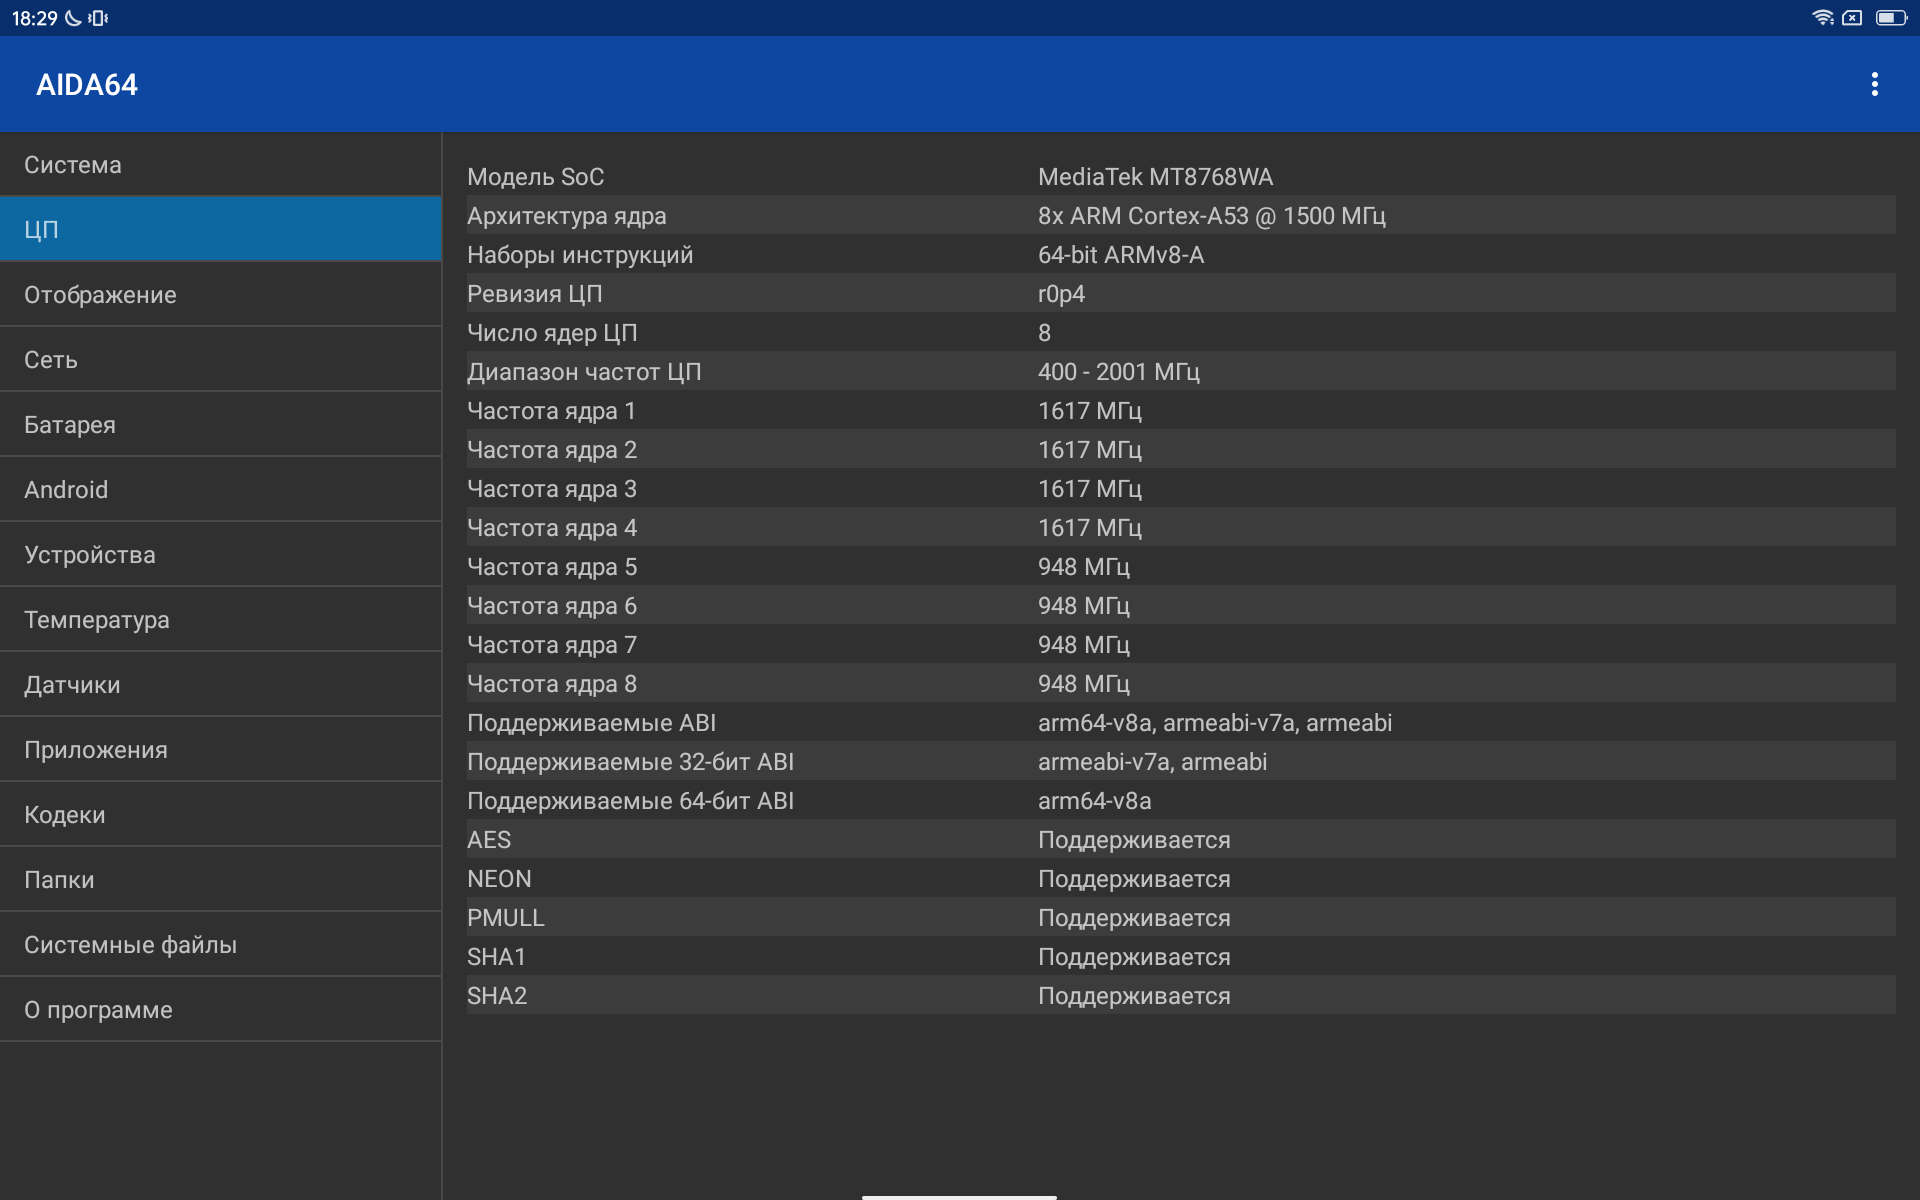The height and width of the screenshot is (1200, 1920).
Task: Tap the Частота ядра 1 row
Action: 1181,410
